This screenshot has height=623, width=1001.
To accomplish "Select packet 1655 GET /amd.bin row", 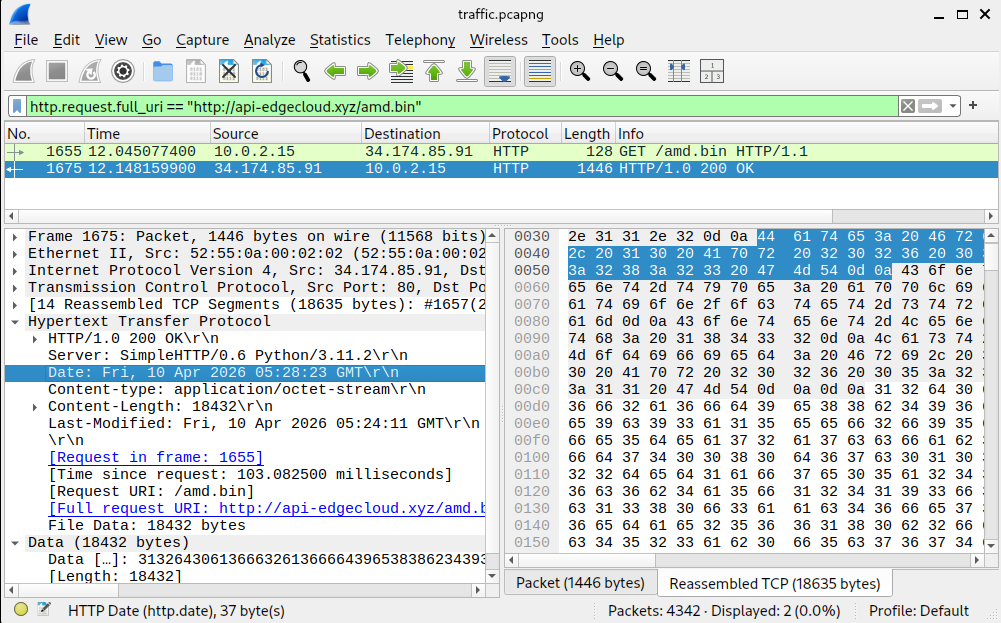I will [400, 151].
